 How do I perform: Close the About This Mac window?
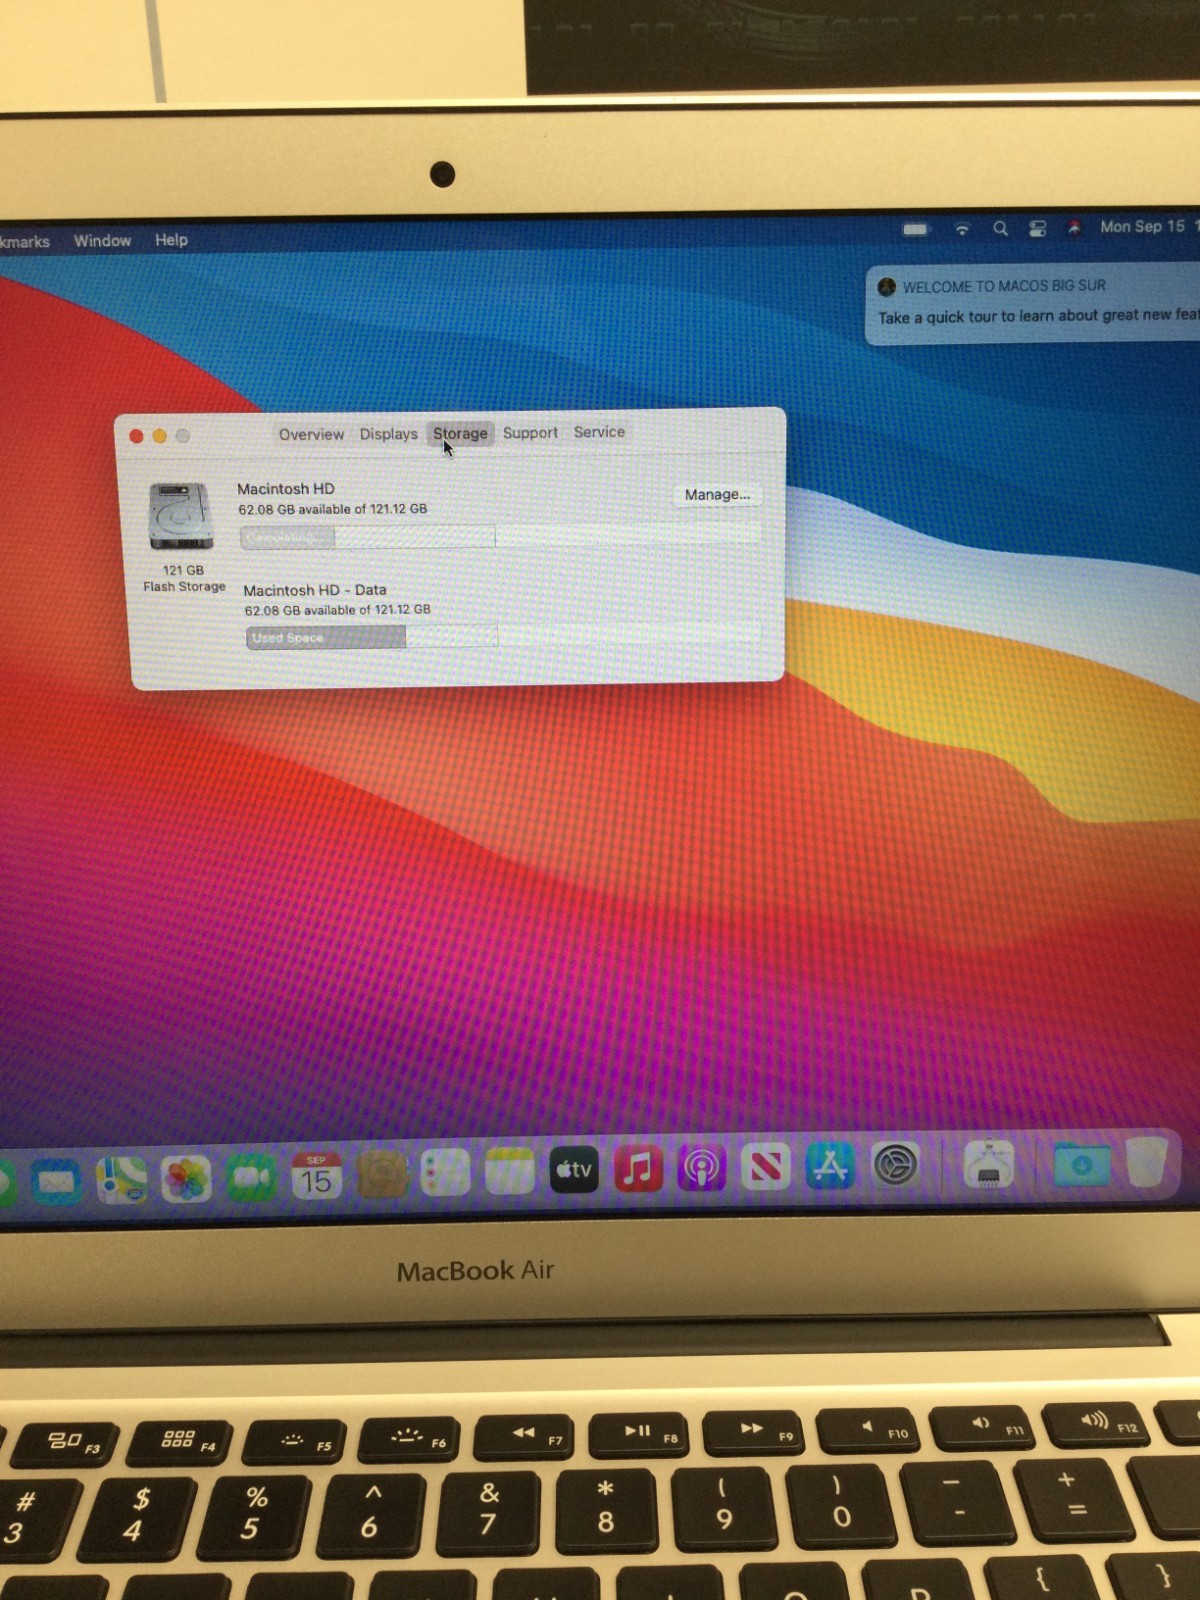[136, 436]
